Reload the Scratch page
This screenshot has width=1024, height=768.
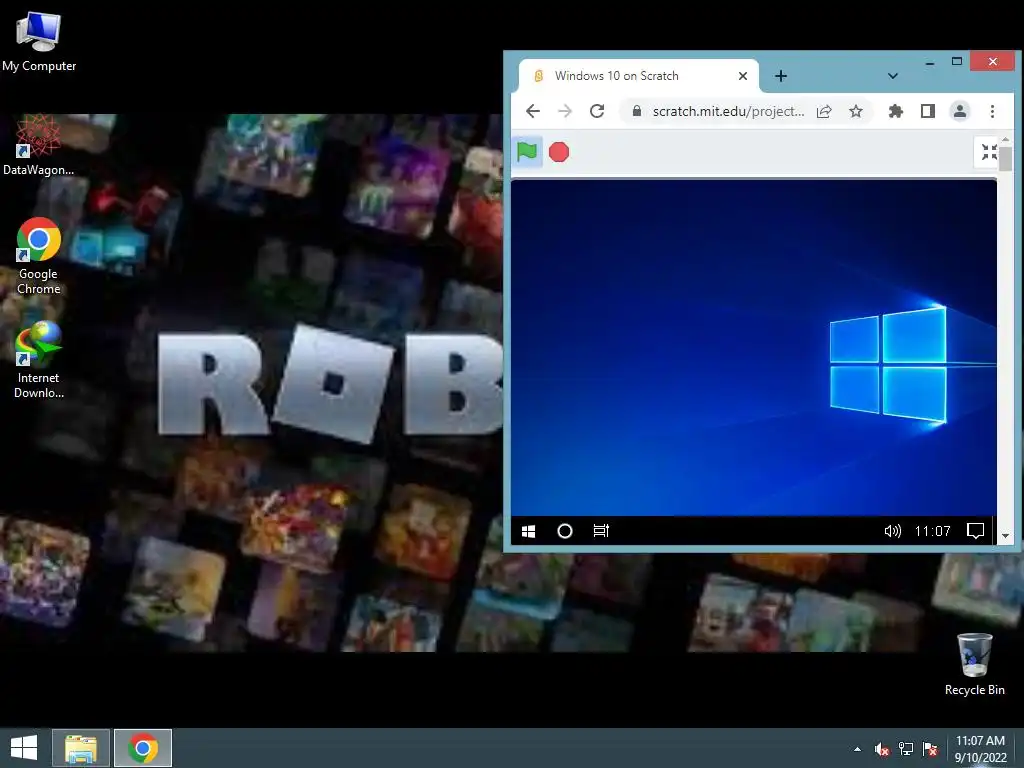click(597, 111)
